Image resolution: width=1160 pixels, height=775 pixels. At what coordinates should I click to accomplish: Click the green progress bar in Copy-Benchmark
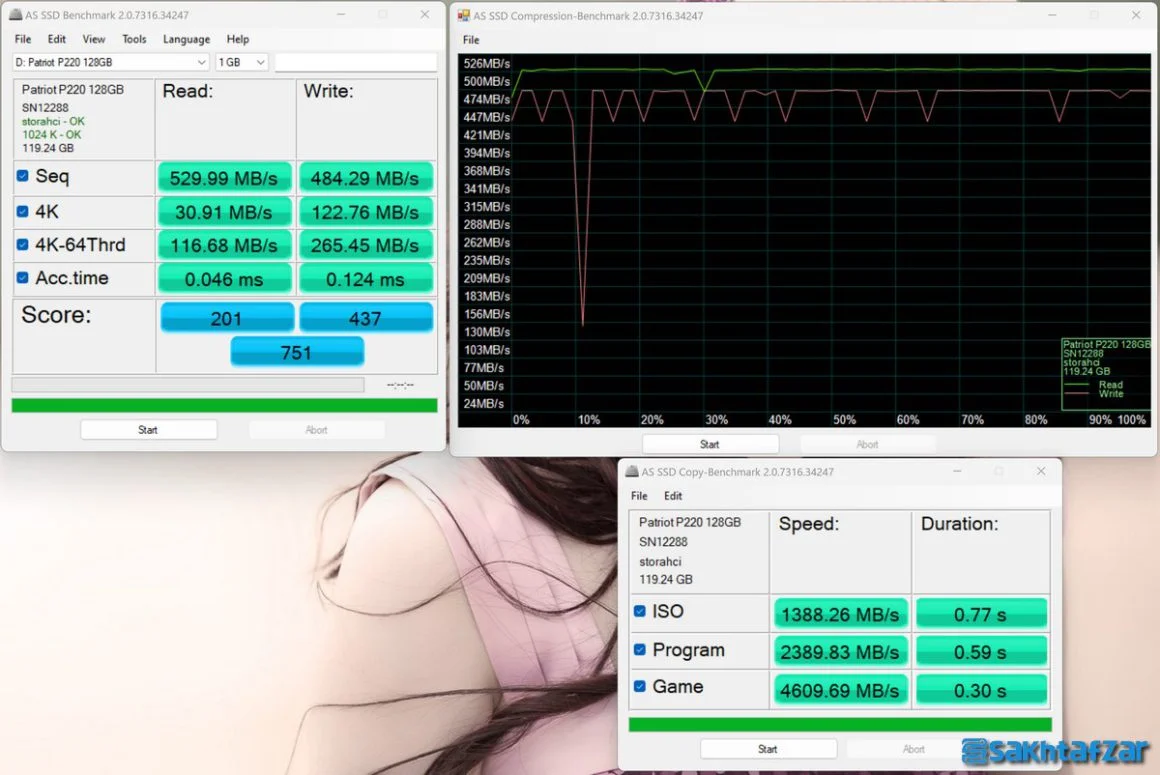point(840,724)
